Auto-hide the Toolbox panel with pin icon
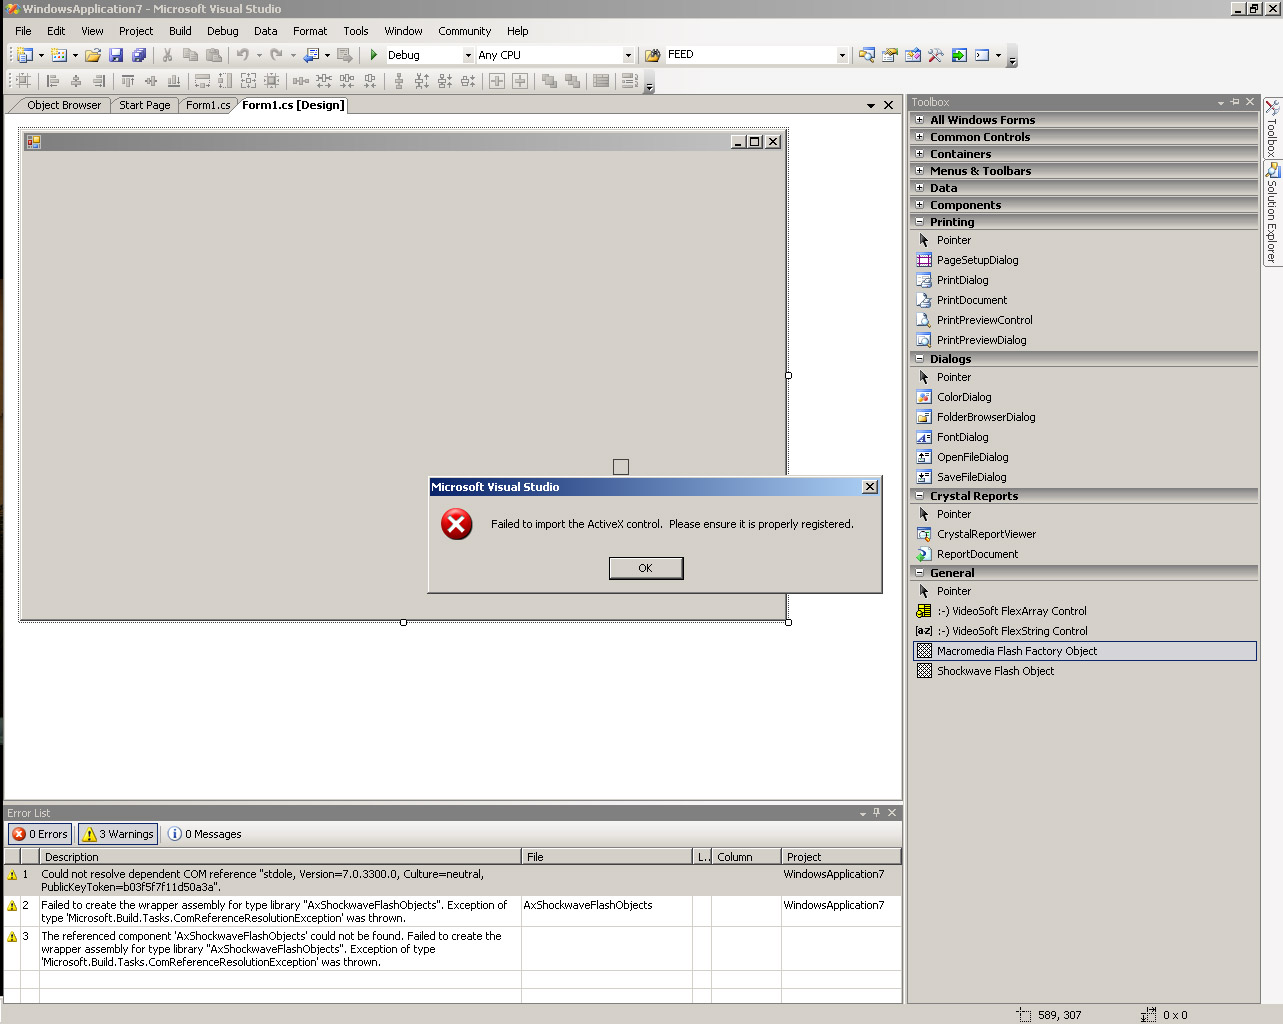The height and width of the screenshot is (1024, 1283). (x=1235, y=102)
